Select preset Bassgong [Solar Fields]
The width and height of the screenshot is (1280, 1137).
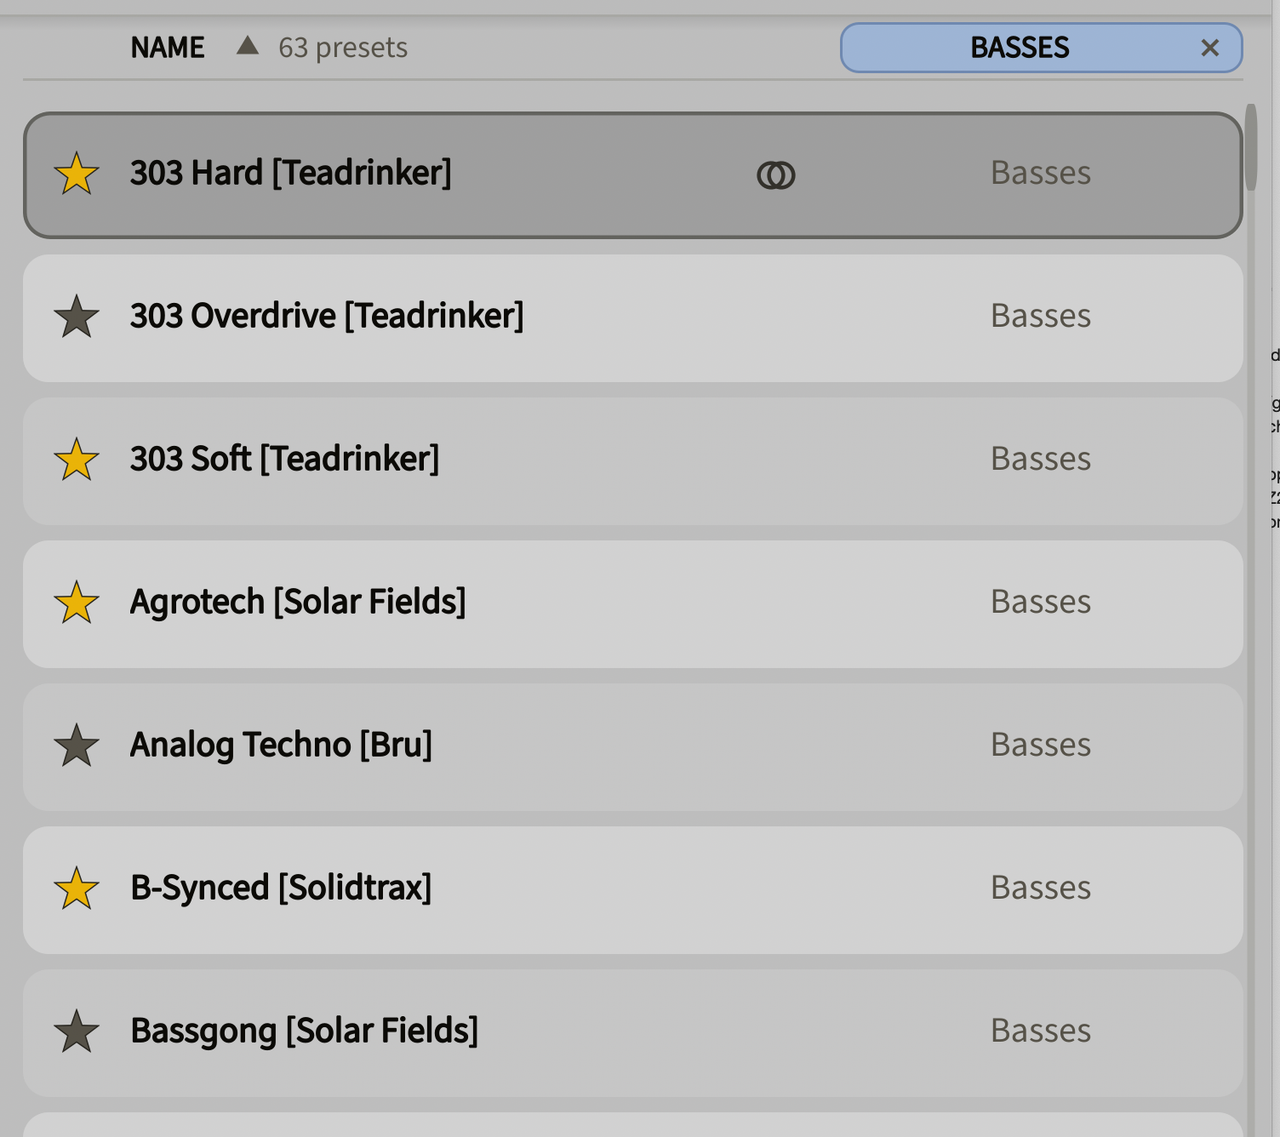click(633, 1033)
